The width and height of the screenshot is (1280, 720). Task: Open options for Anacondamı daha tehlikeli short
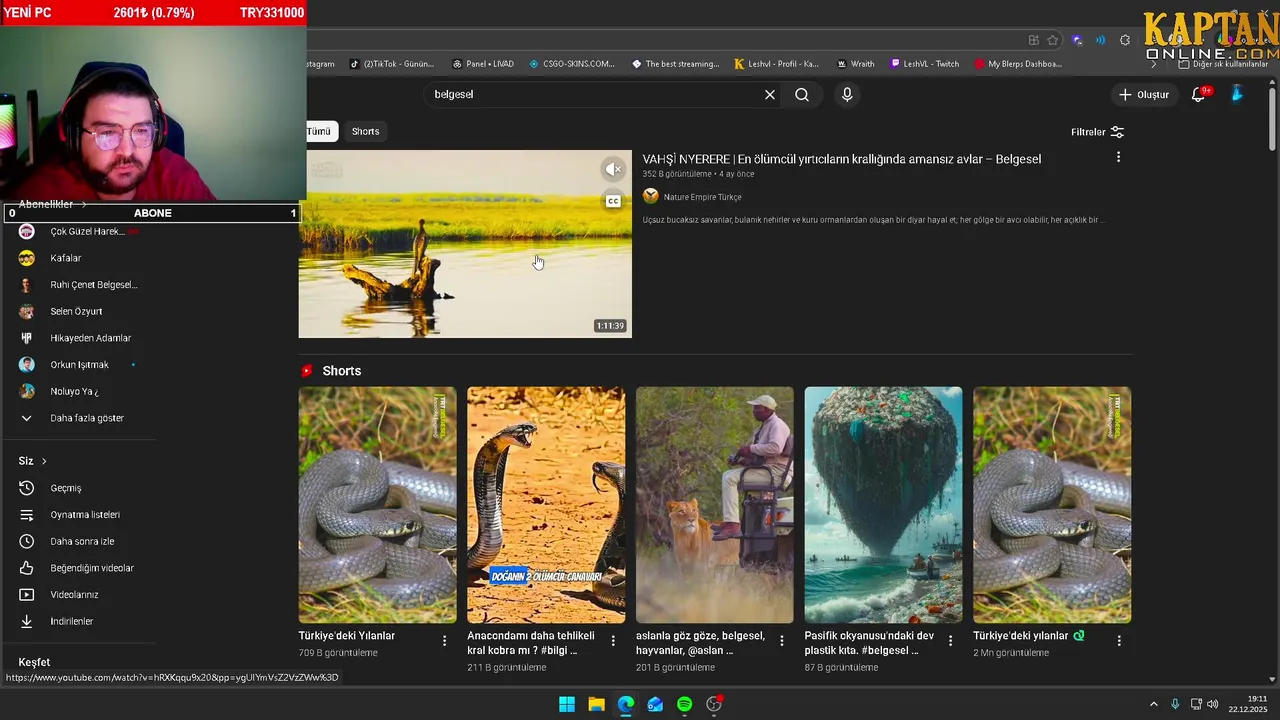[613, 640]
